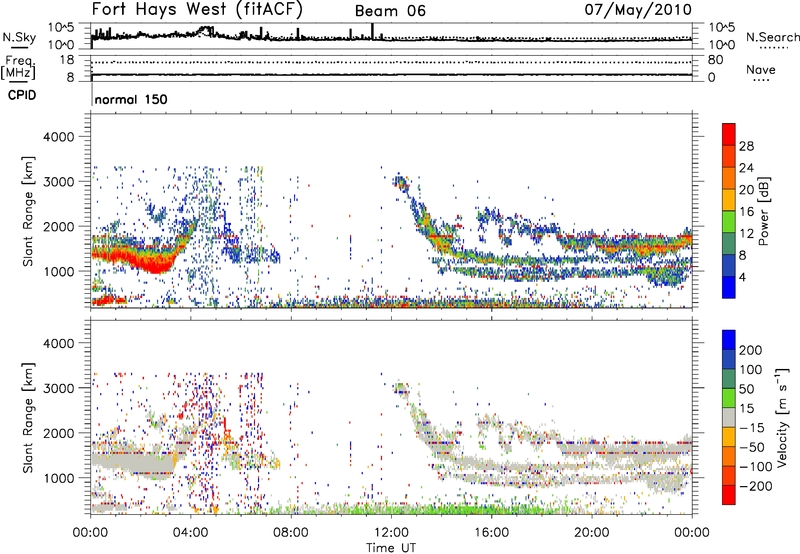Click the '28' power color bar value

pos(746,146)
